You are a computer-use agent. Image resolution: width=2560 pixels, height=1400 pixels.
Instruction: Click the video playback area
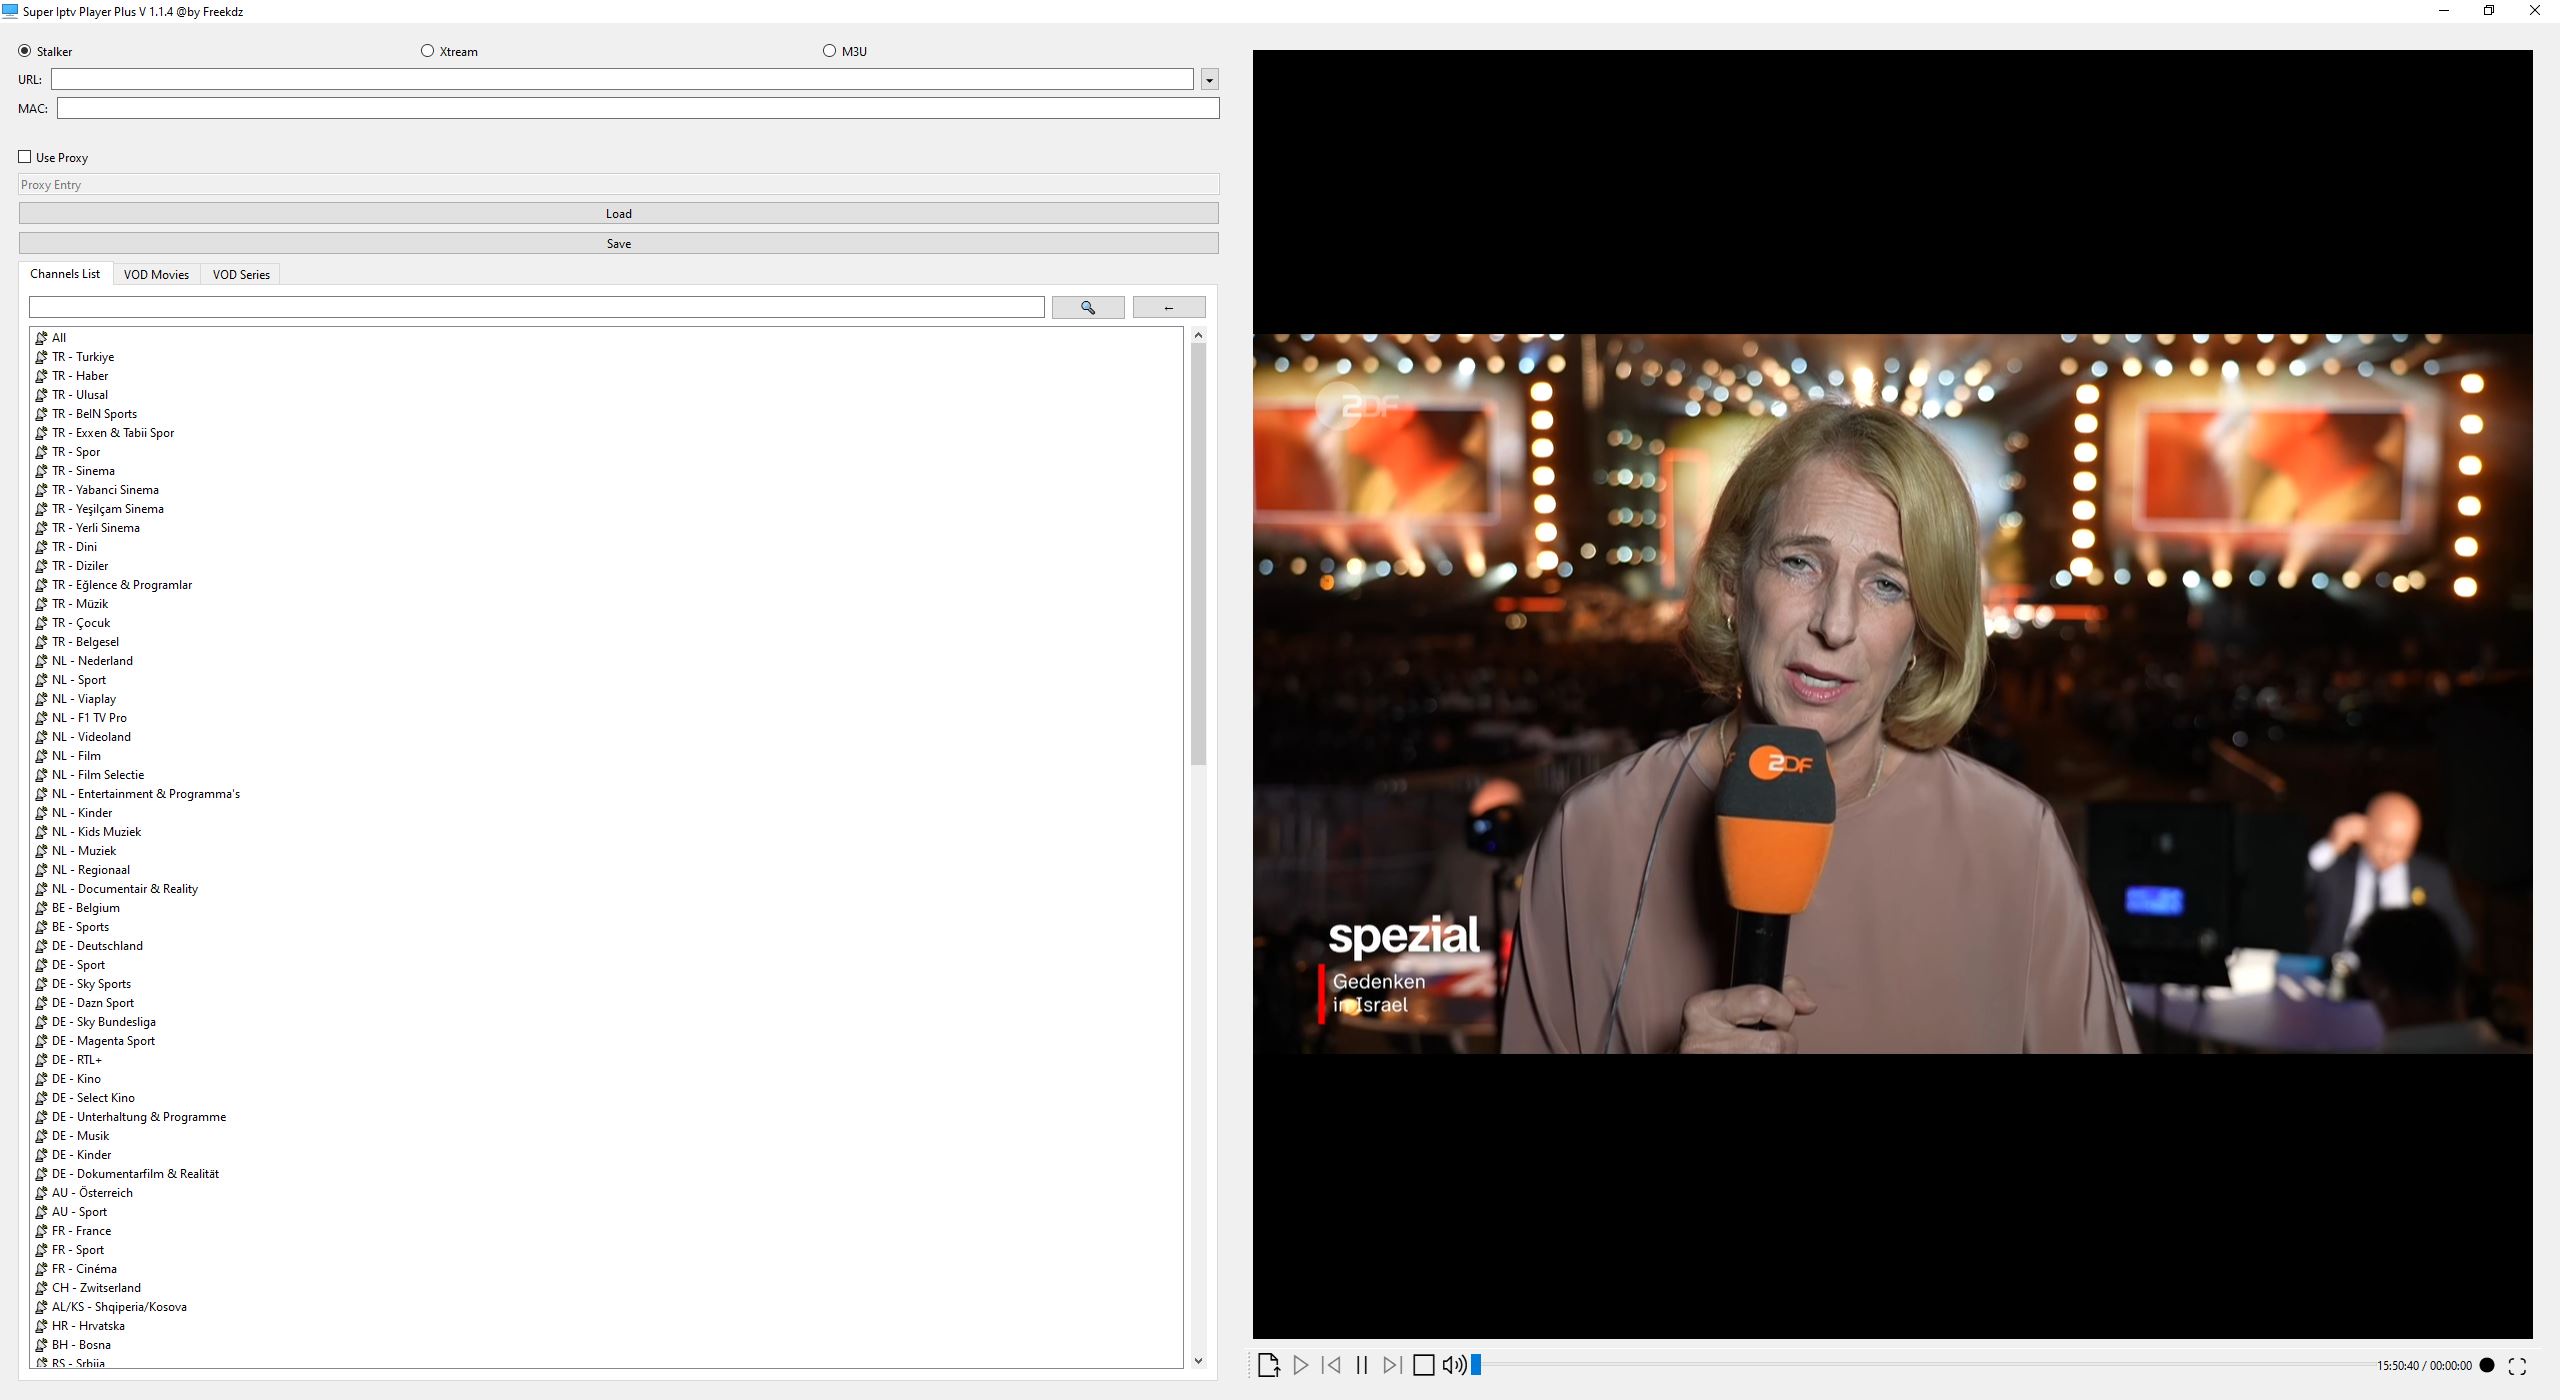[x=1892, y=694]
